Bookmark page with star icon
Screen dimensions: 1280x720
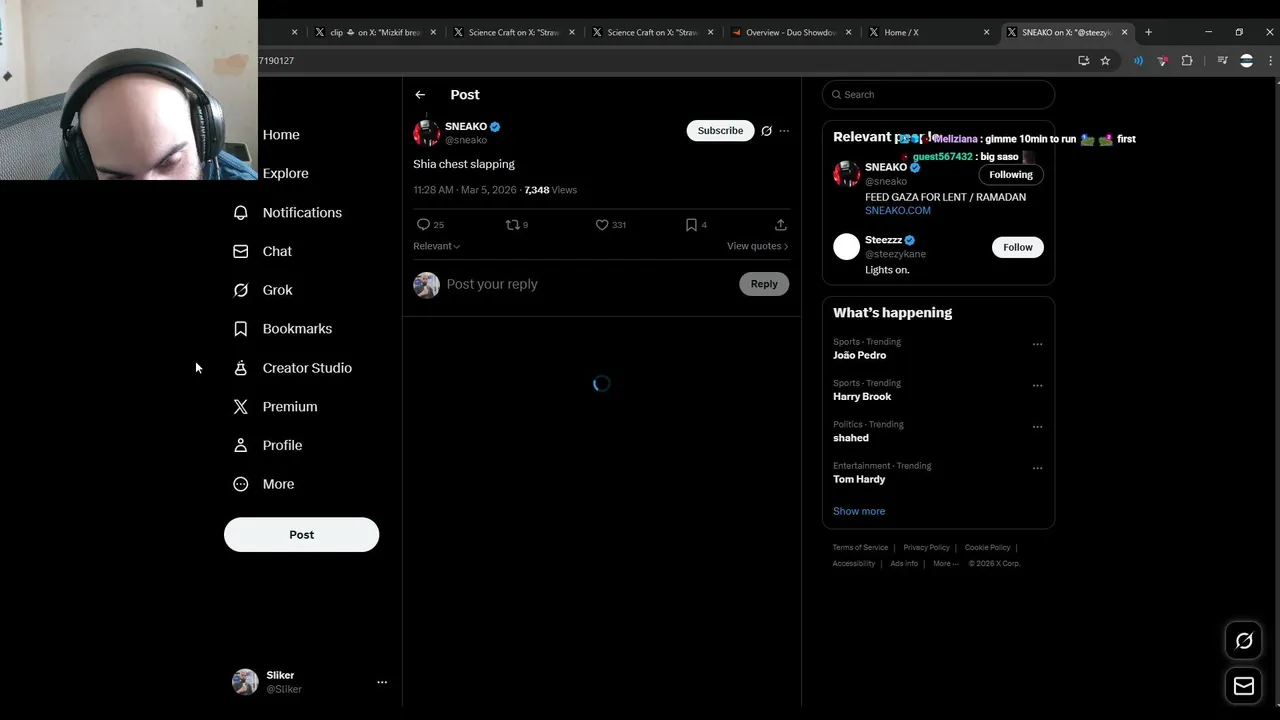1105,61
